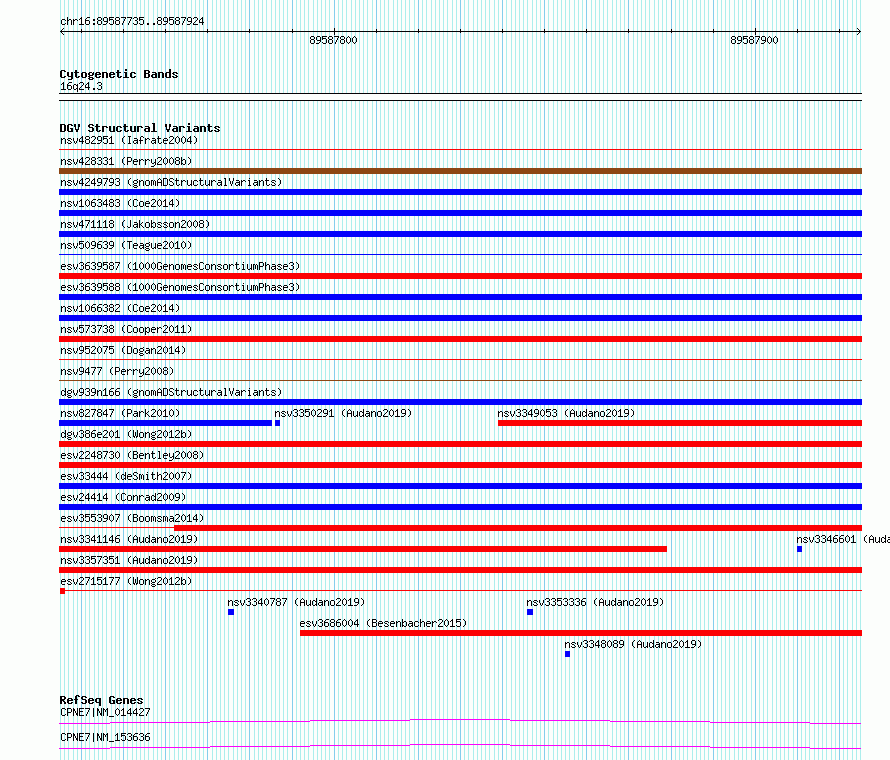
Task: Click esv2248730 (Bentley2008) label
Action: [132, 455]
